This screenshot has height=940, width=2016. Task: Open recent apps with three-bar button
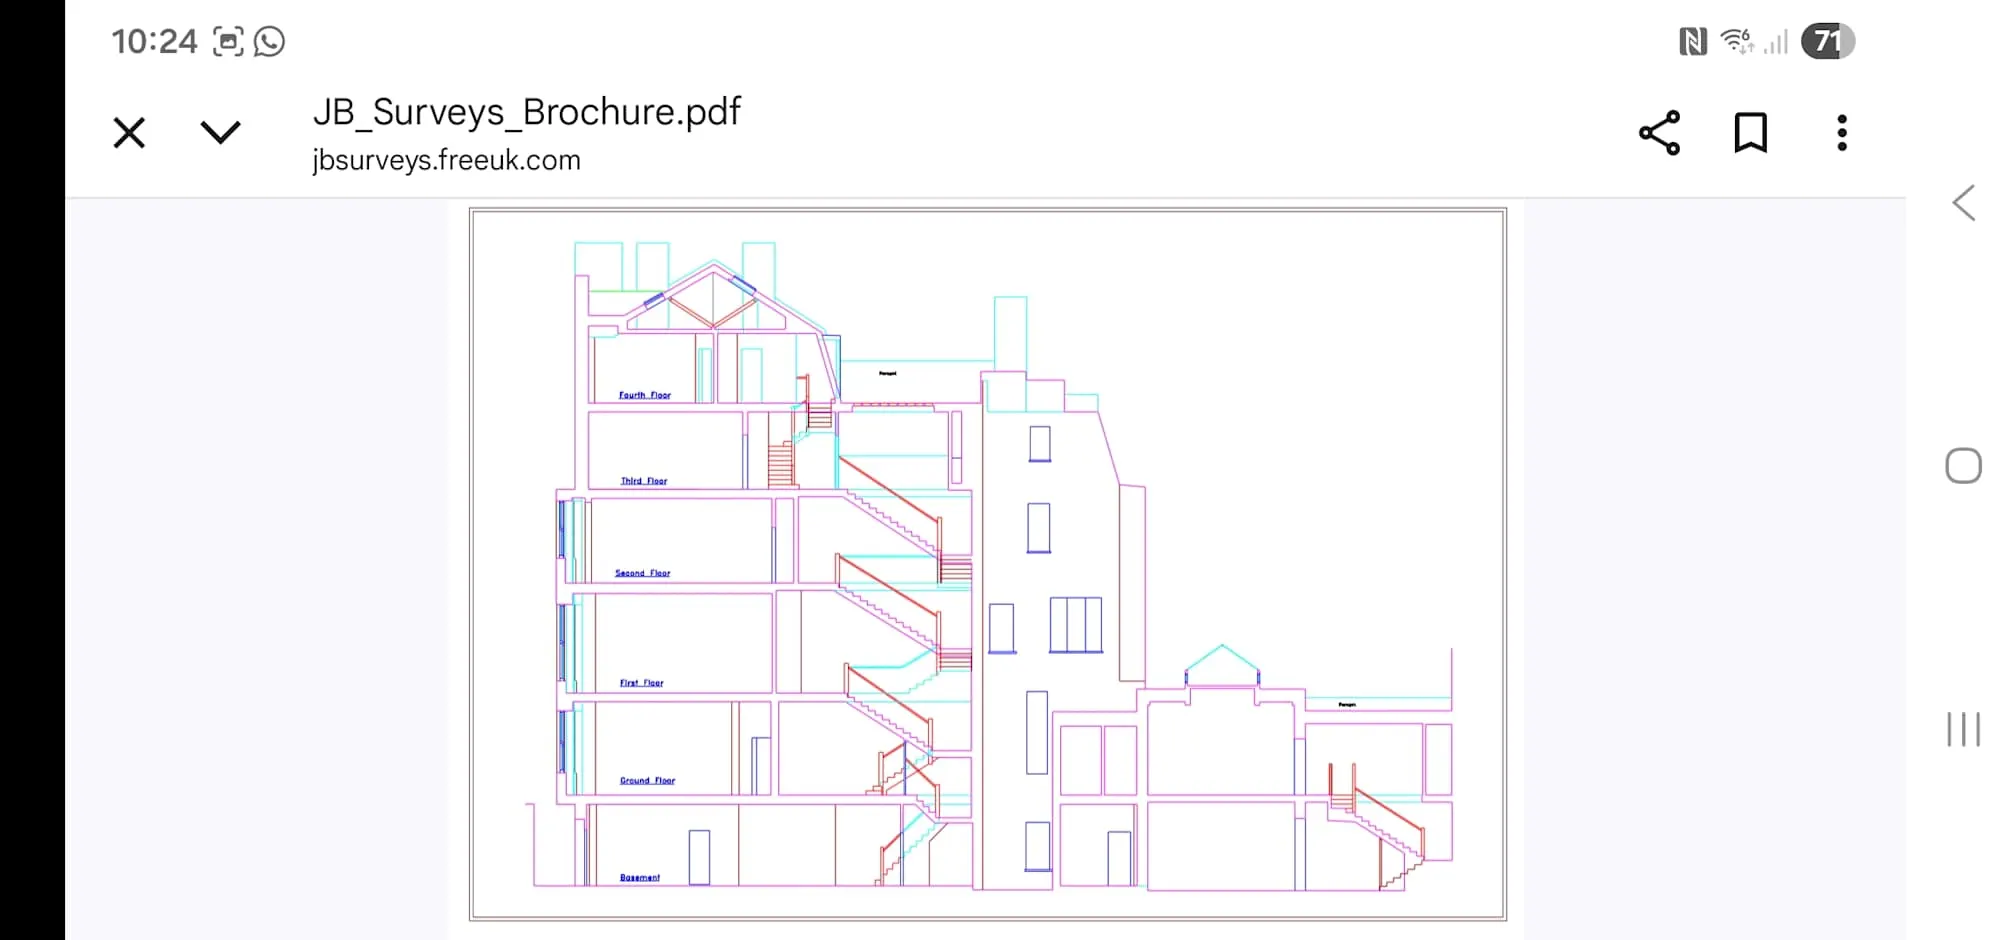coord(1963,729)
